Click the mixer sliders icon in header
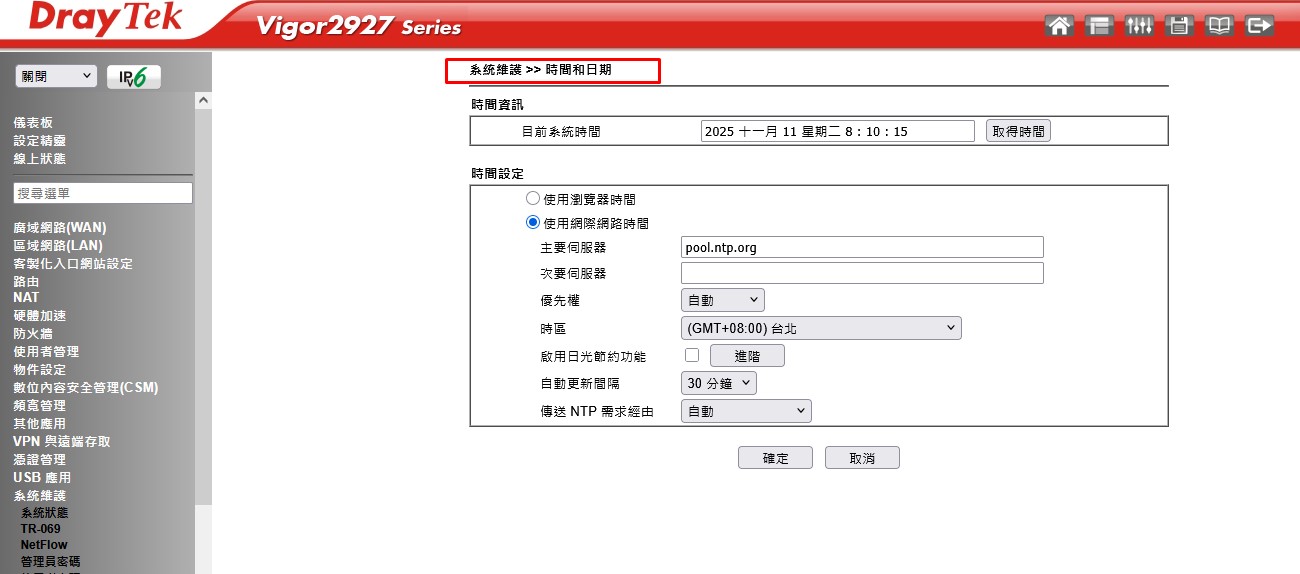The height and width of the screenshot is (574, 1300). point(1139,26)
